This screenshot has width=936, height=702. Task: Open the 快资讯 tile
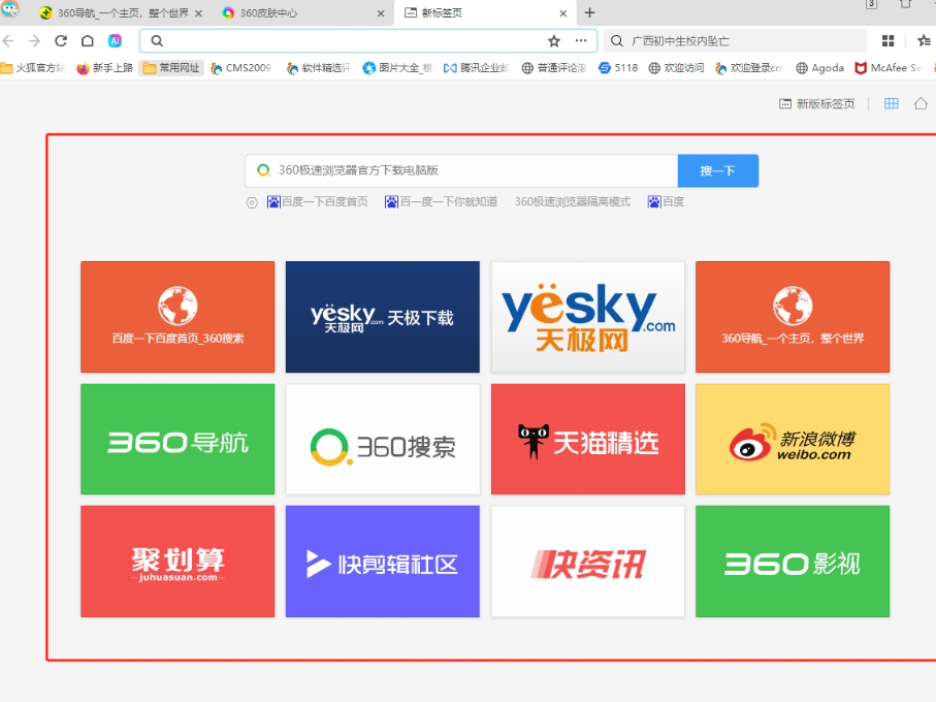588,562
